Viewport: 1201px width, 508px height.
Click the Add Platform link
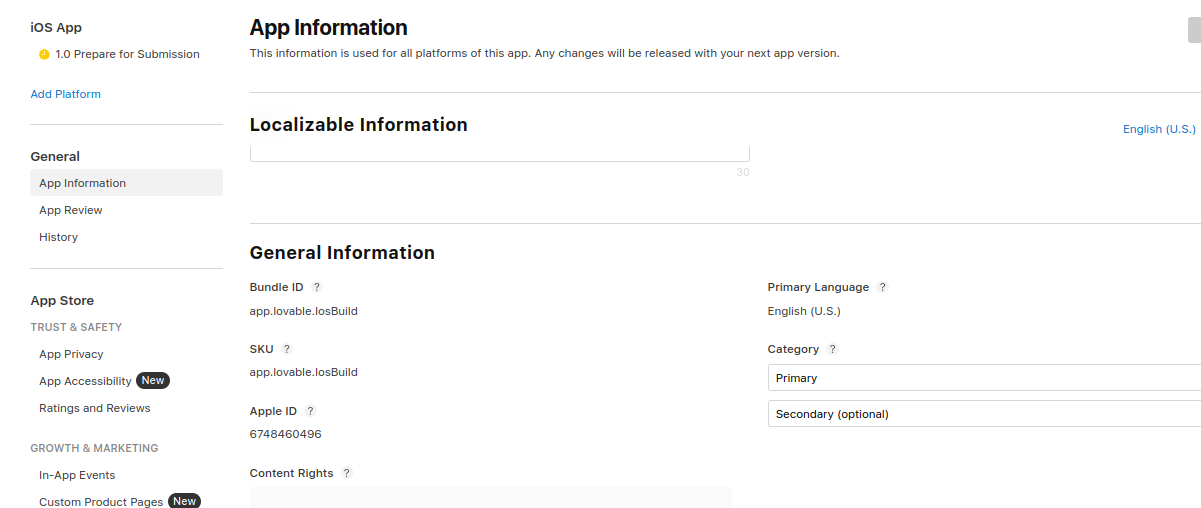[66, 94]
